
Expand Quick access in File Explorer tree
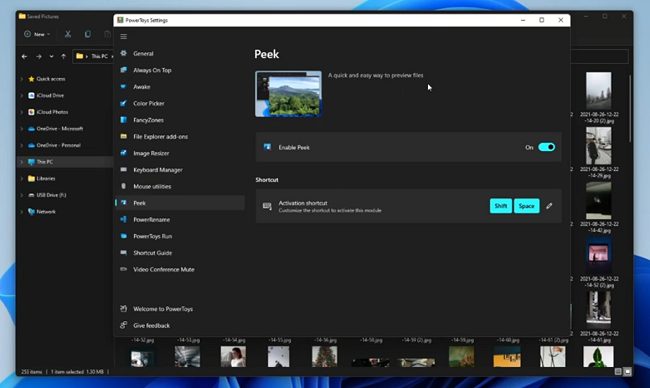[x=22, y=79]
